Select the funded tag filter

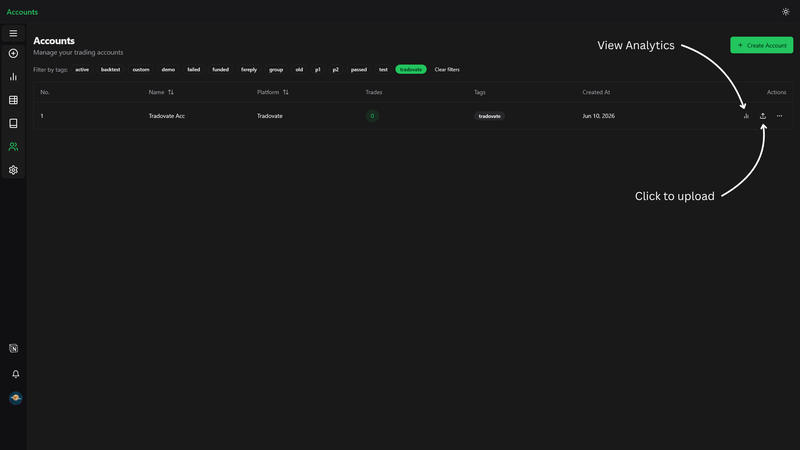[x=220, y=69]
